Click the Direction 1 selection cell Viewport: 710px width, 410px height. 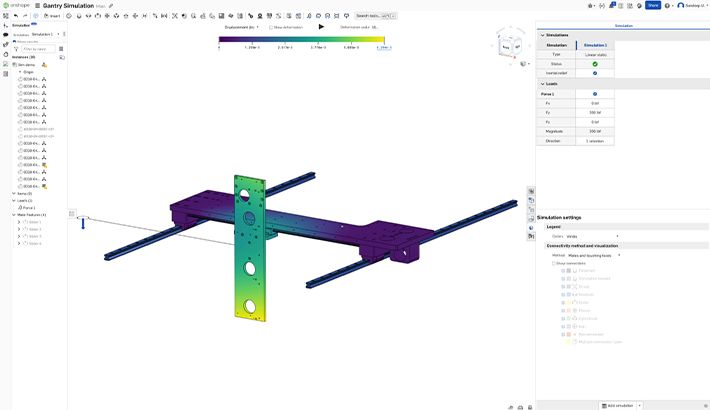[x=595, y=141]
